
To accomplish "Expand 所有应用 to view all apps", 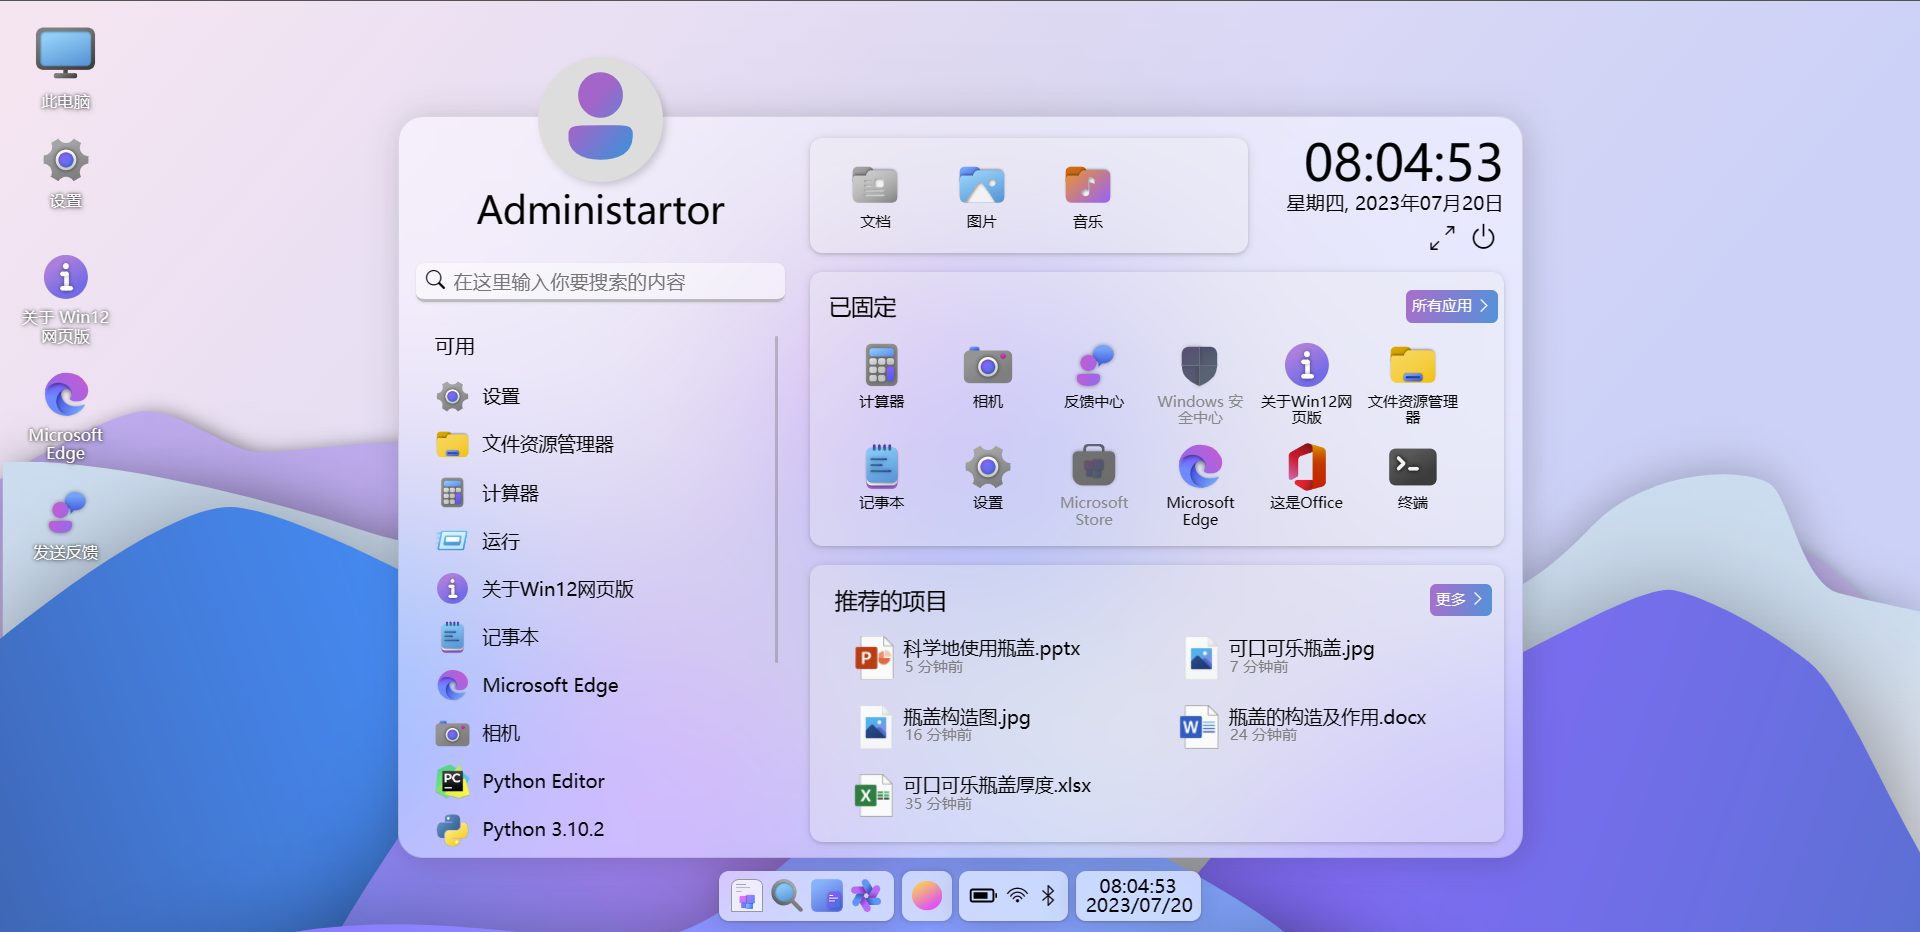I will (x=1450, y=306).
